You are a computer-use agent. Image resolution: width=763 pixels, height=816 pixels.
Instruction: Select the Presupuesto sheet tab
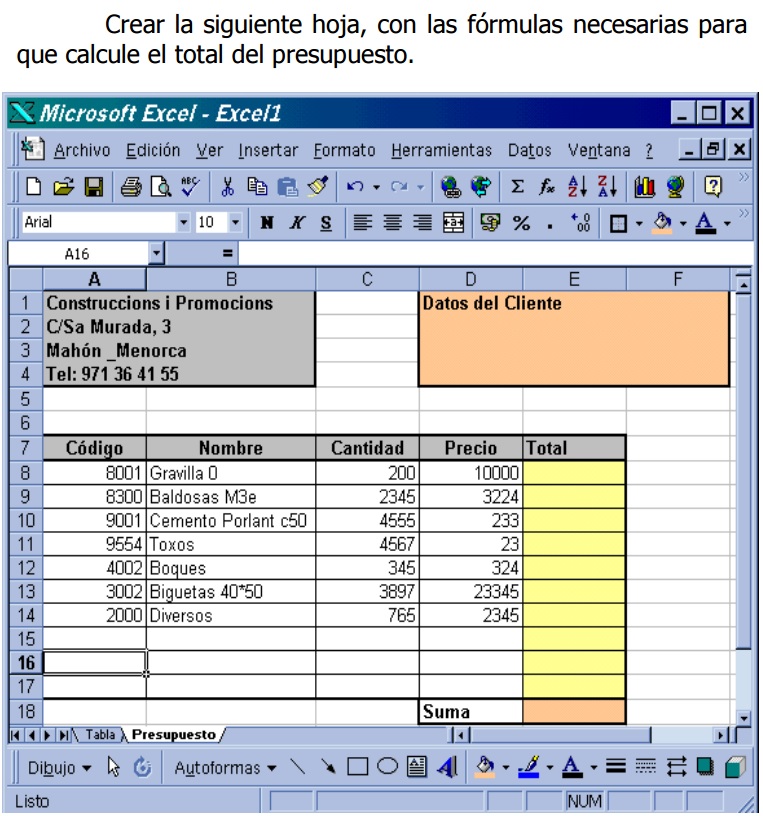coord(173,734)
